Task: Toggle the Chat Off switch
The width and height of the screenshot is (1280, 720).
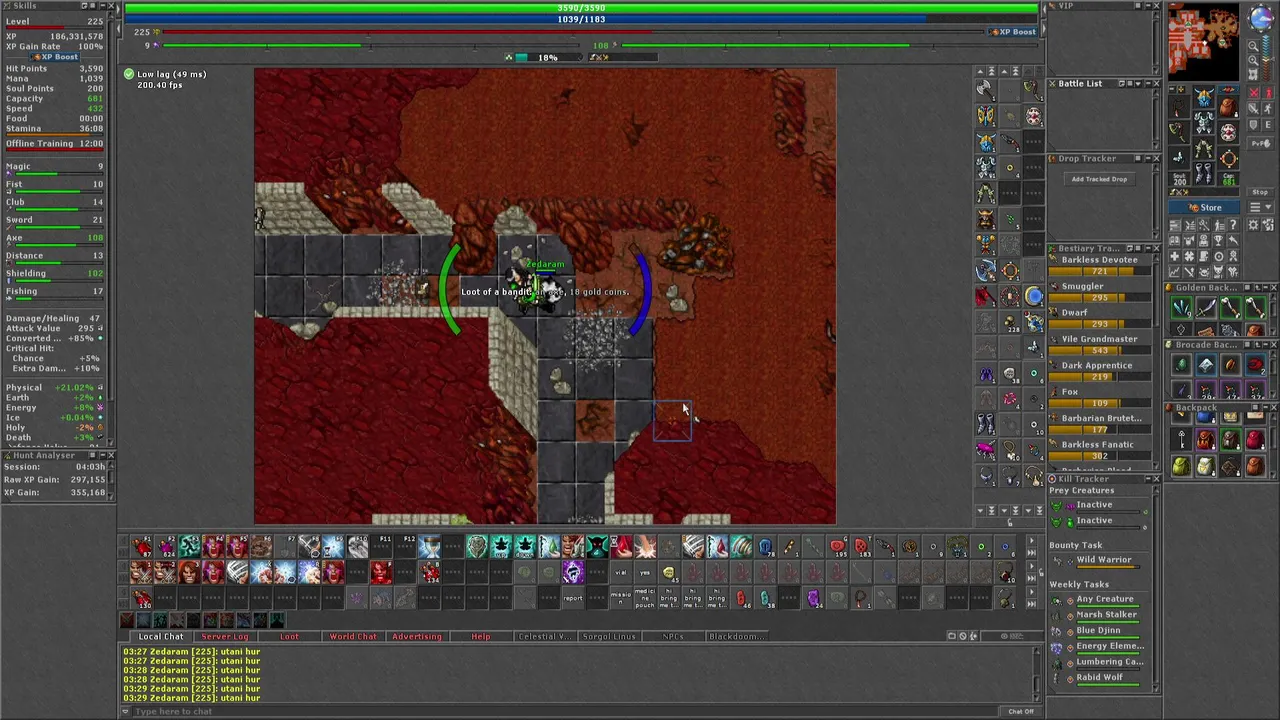Action: [1021, 711]
